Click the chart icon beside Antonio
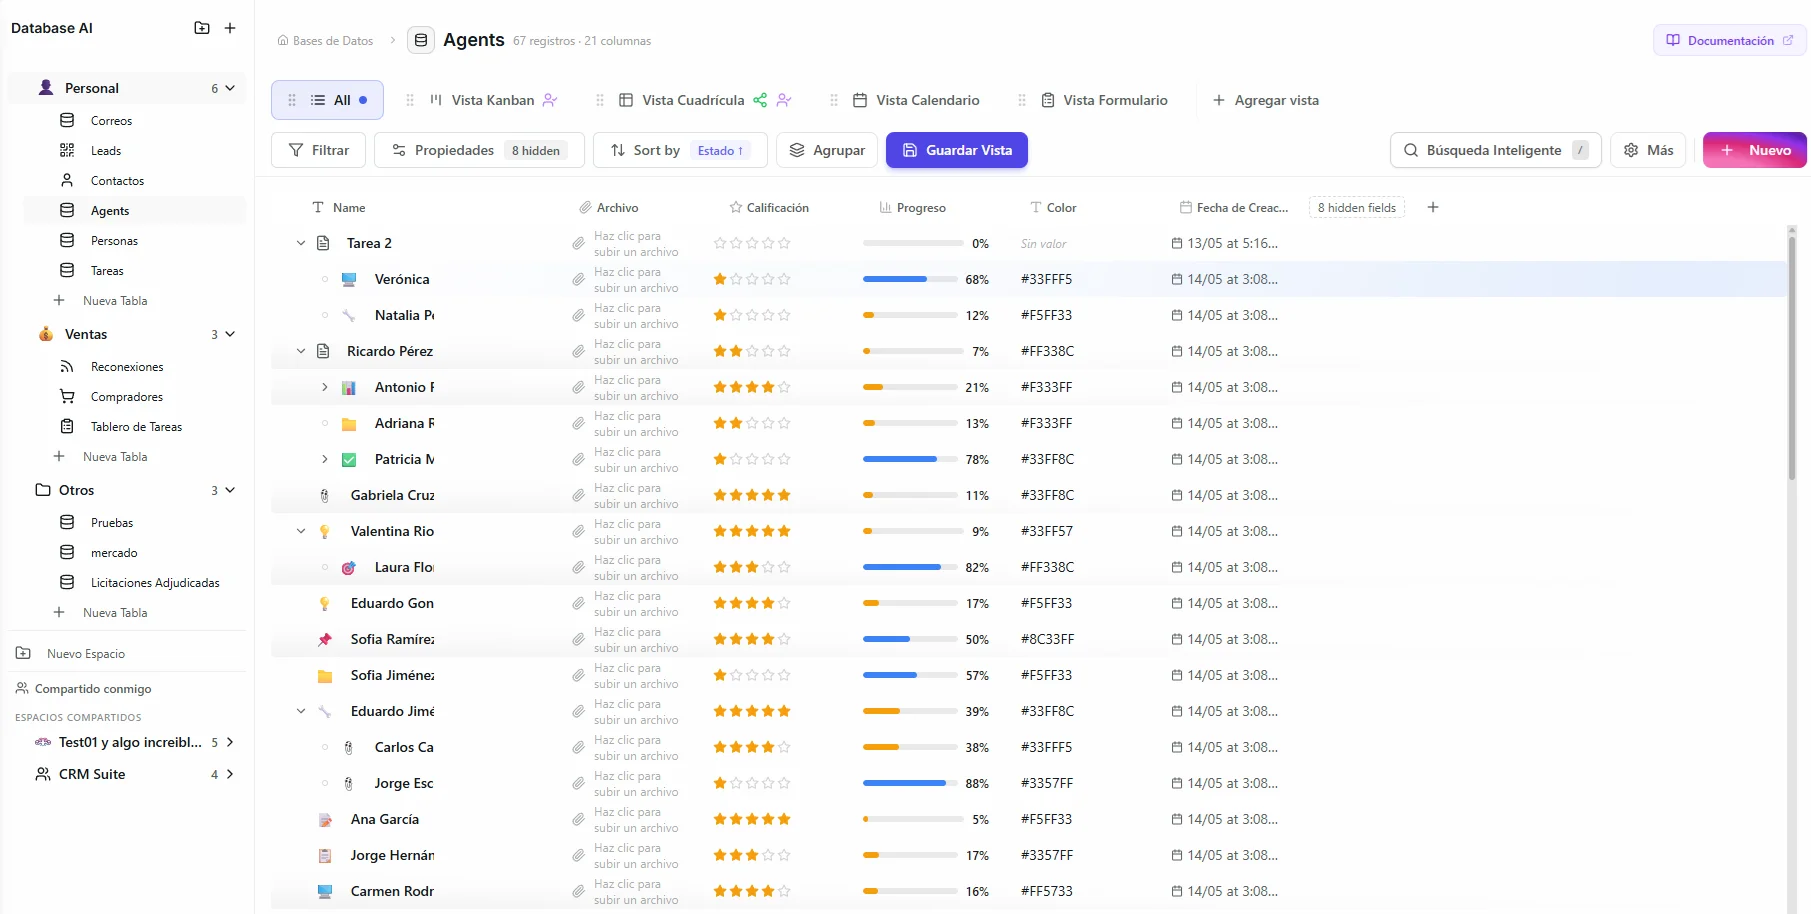Image resolution: width=1811 pixels, height=914 pixels. point(349,387)
